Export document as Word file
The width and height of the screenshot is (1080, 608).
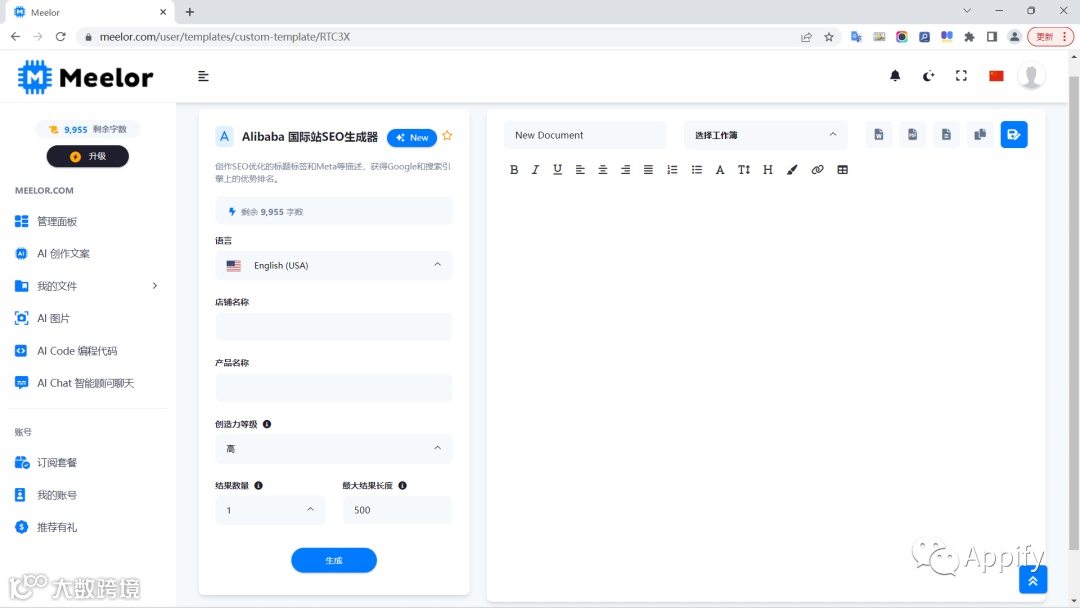pyautogui.click(x=879, y=134)
